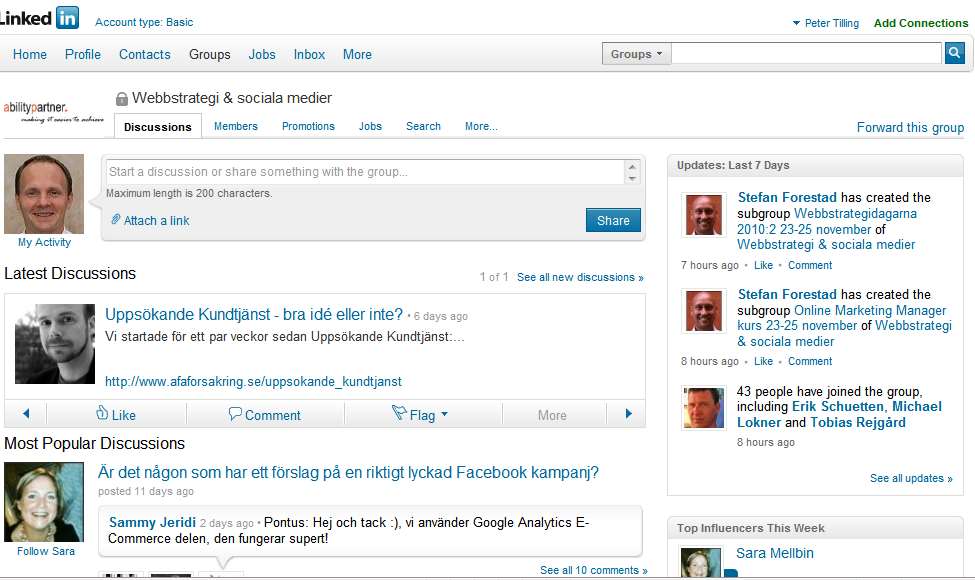The height and width of the screenshot is (580, 975).
Task: Go to Home in navigation bar
Action: (30, 55)
